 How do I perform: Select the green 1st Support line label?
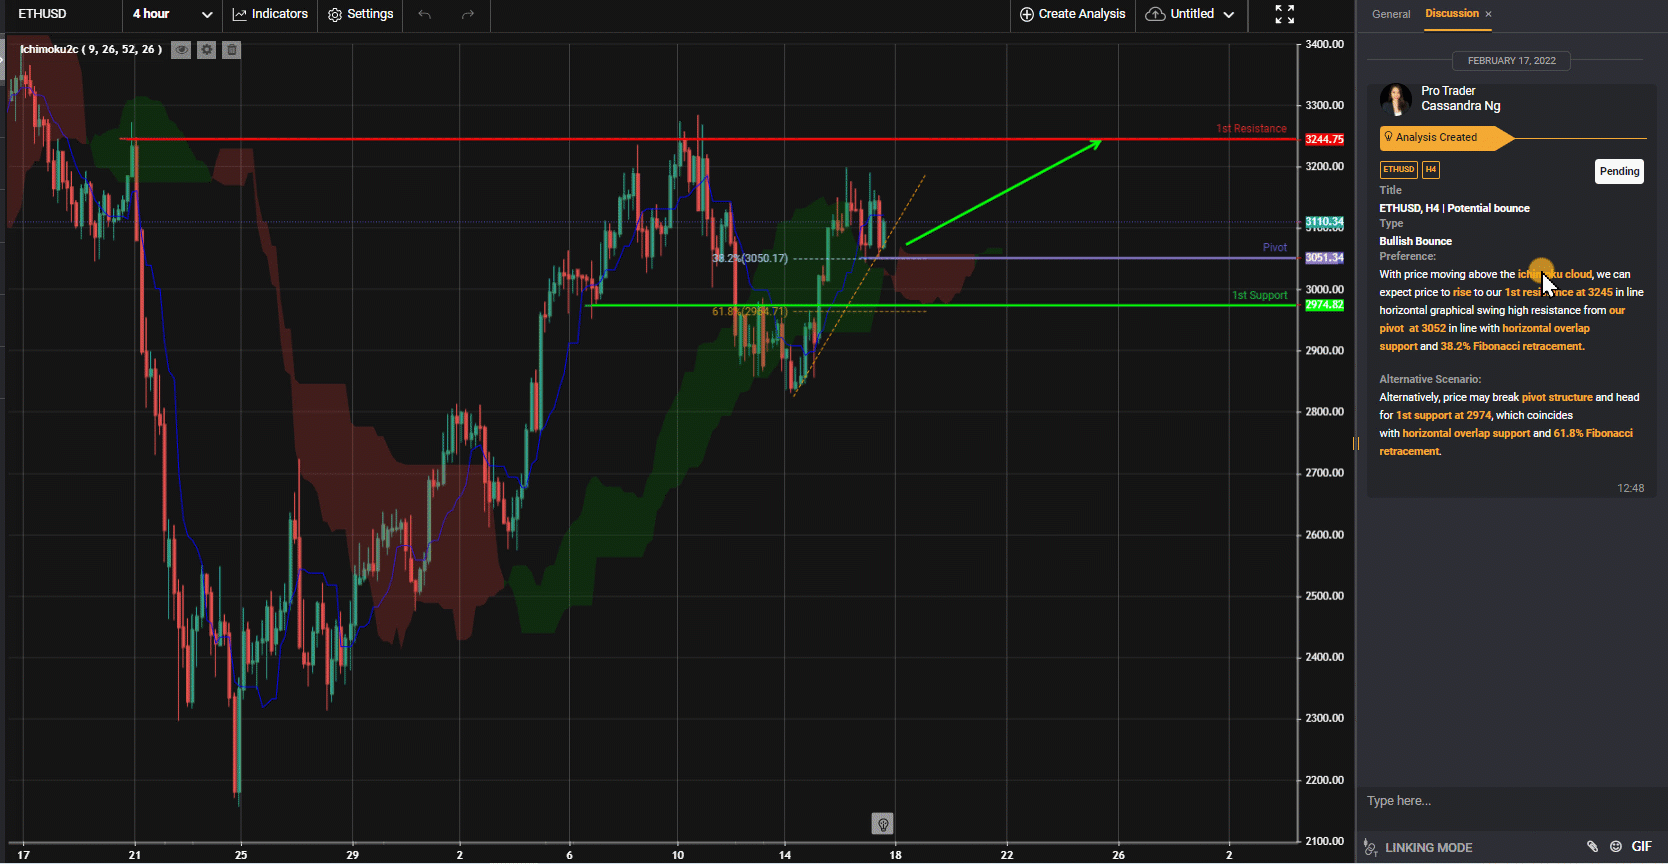pyautogui.click(x=1259, y=295)
